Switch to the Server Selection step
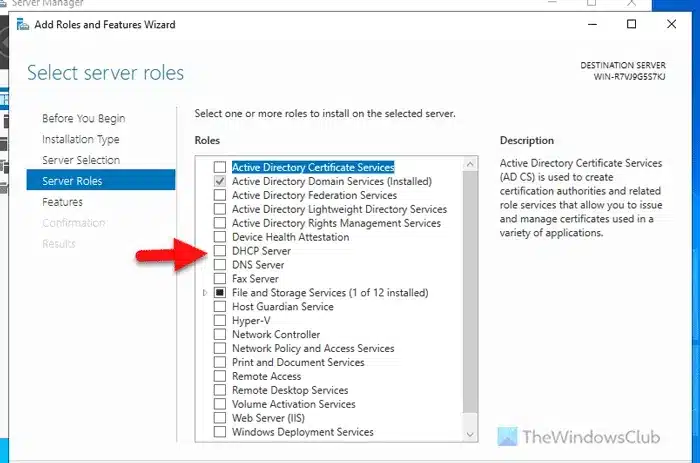 click(80, 160)
